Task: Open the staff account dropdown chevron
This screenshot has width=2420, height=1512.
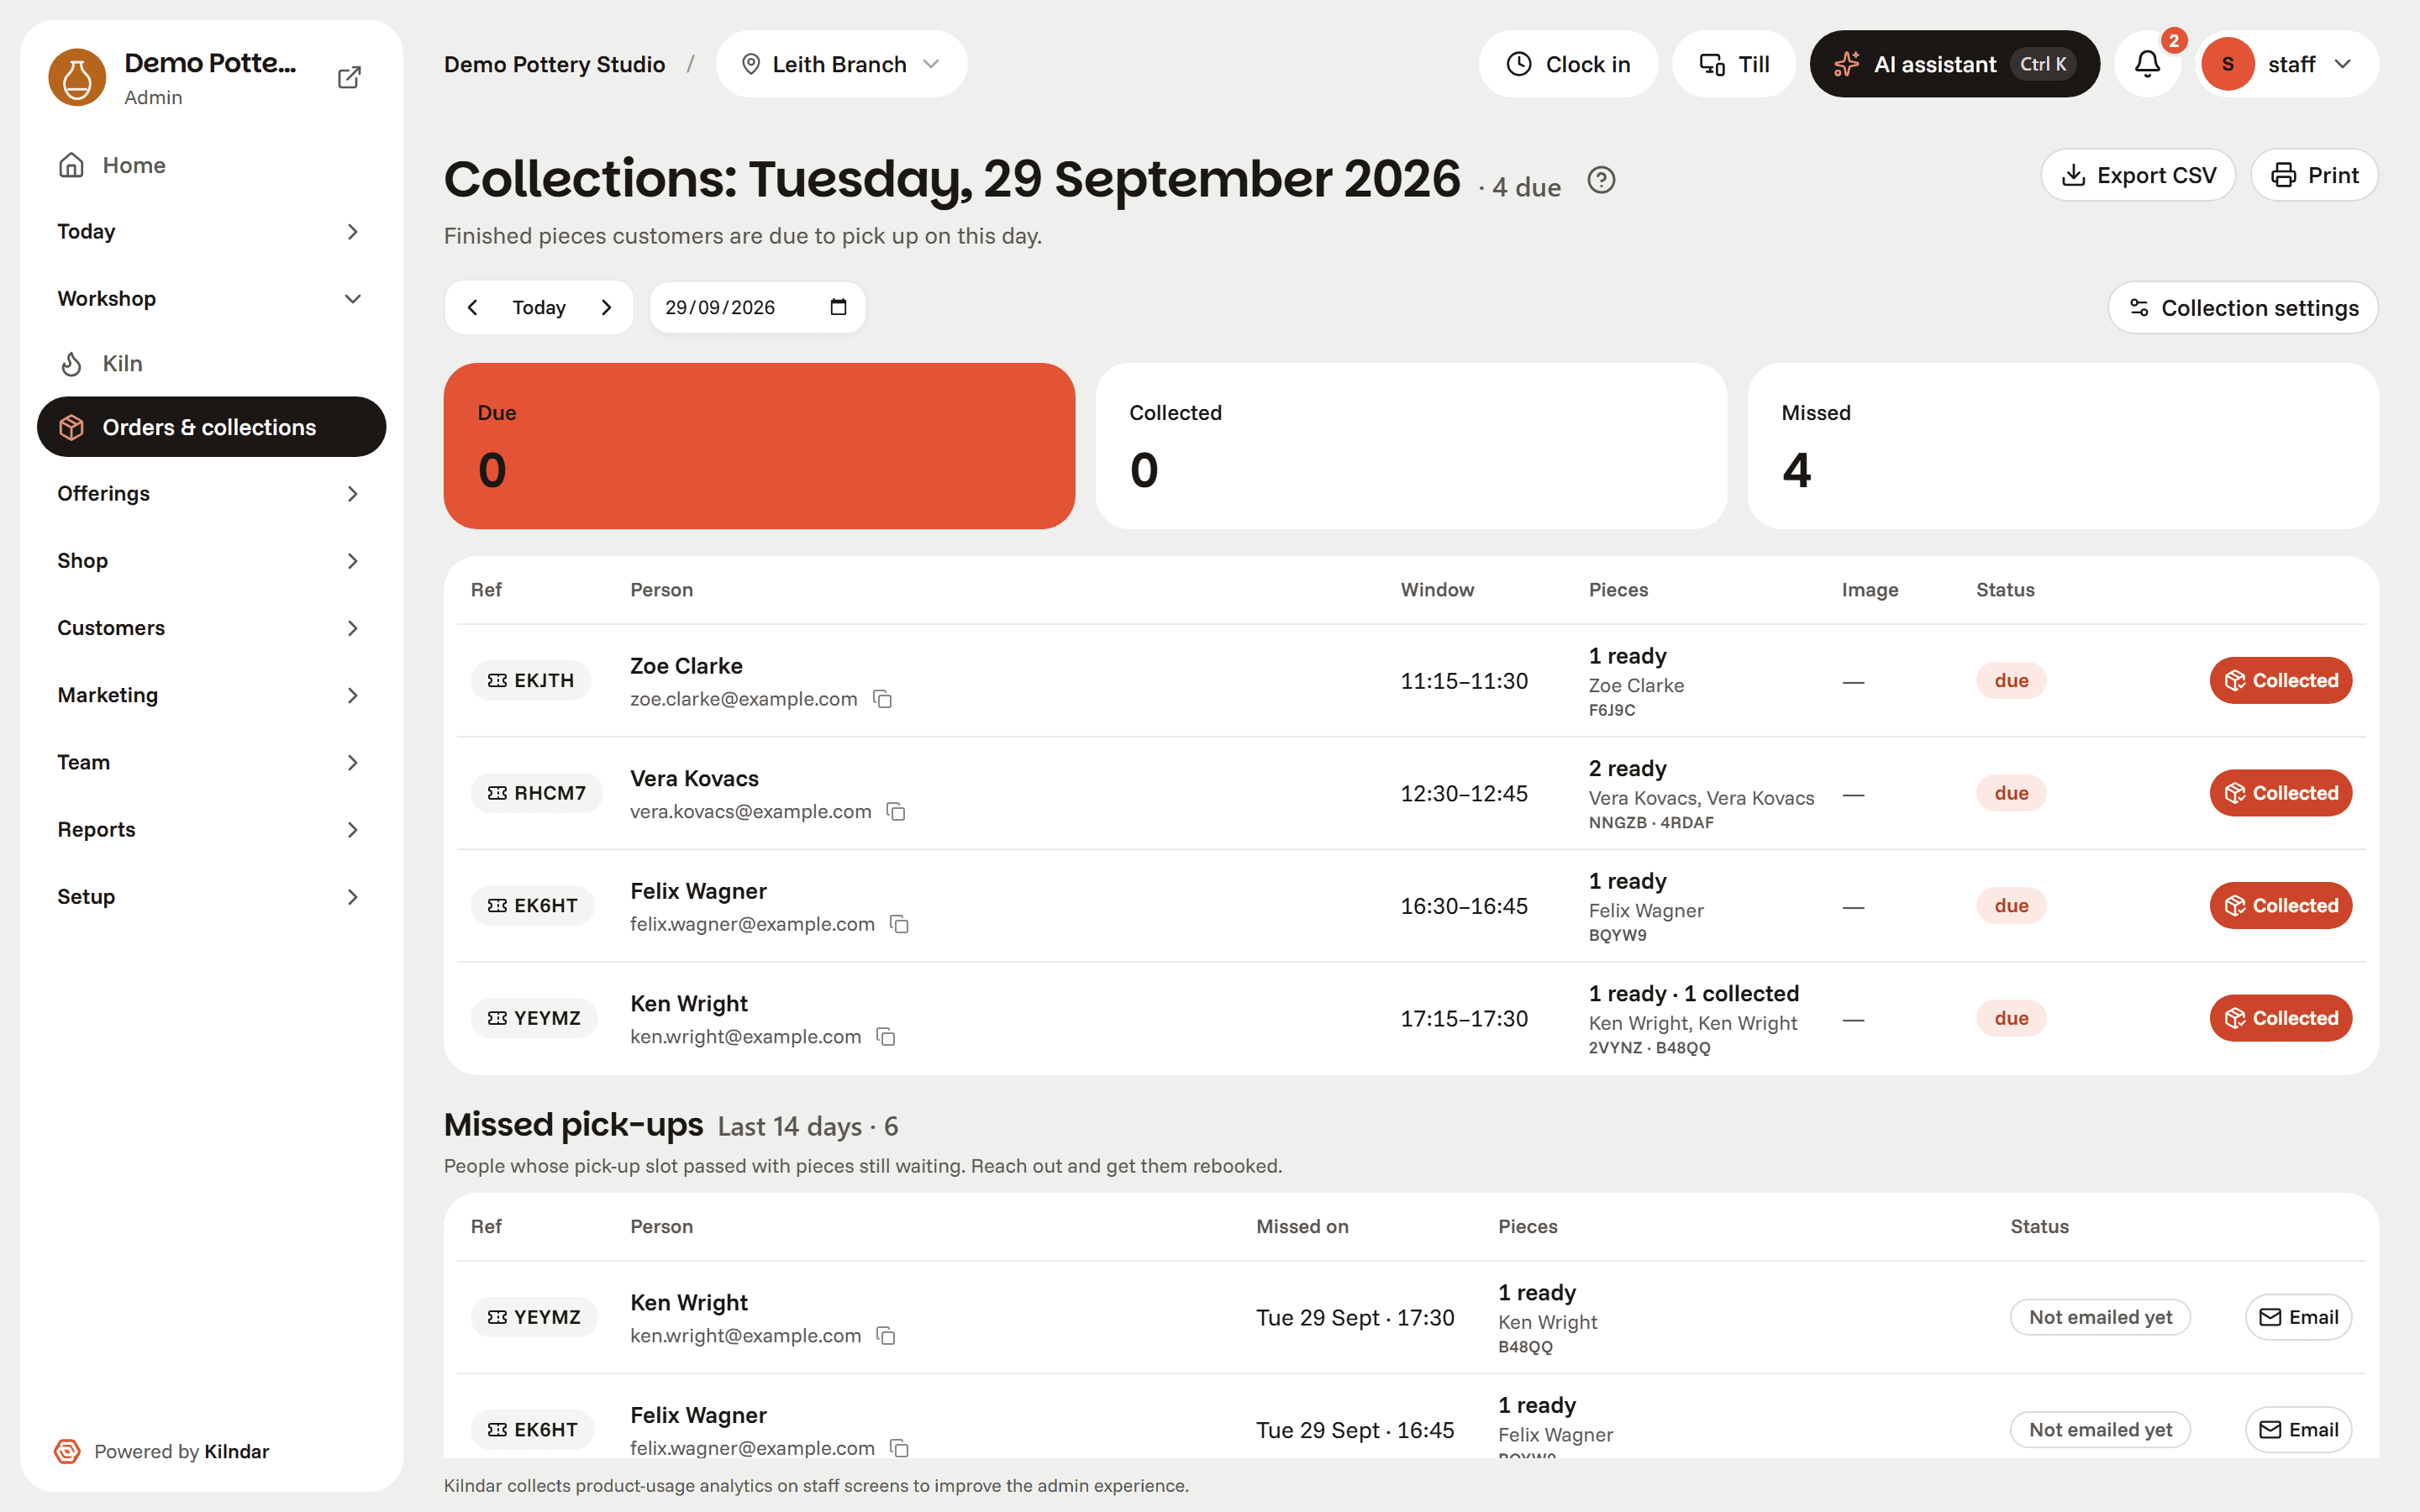Action: coord(2342,64)
